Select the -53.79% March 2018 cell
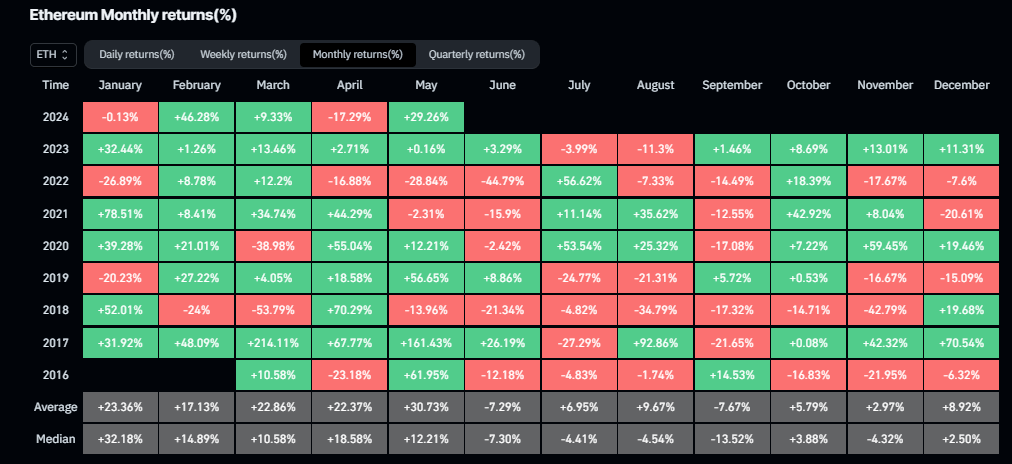This screenshot has width=1012, height=464. (x=273, y=310)
